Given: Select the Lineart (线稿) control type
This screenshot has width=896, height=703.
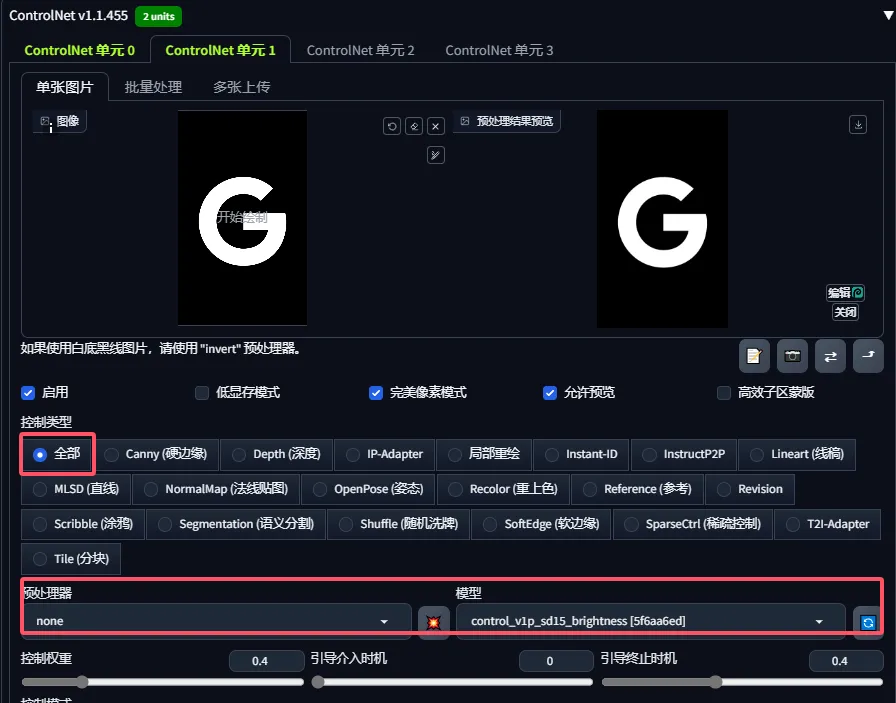Looking at the screenshot, I should pyautogui.click(x=797, y=454).
